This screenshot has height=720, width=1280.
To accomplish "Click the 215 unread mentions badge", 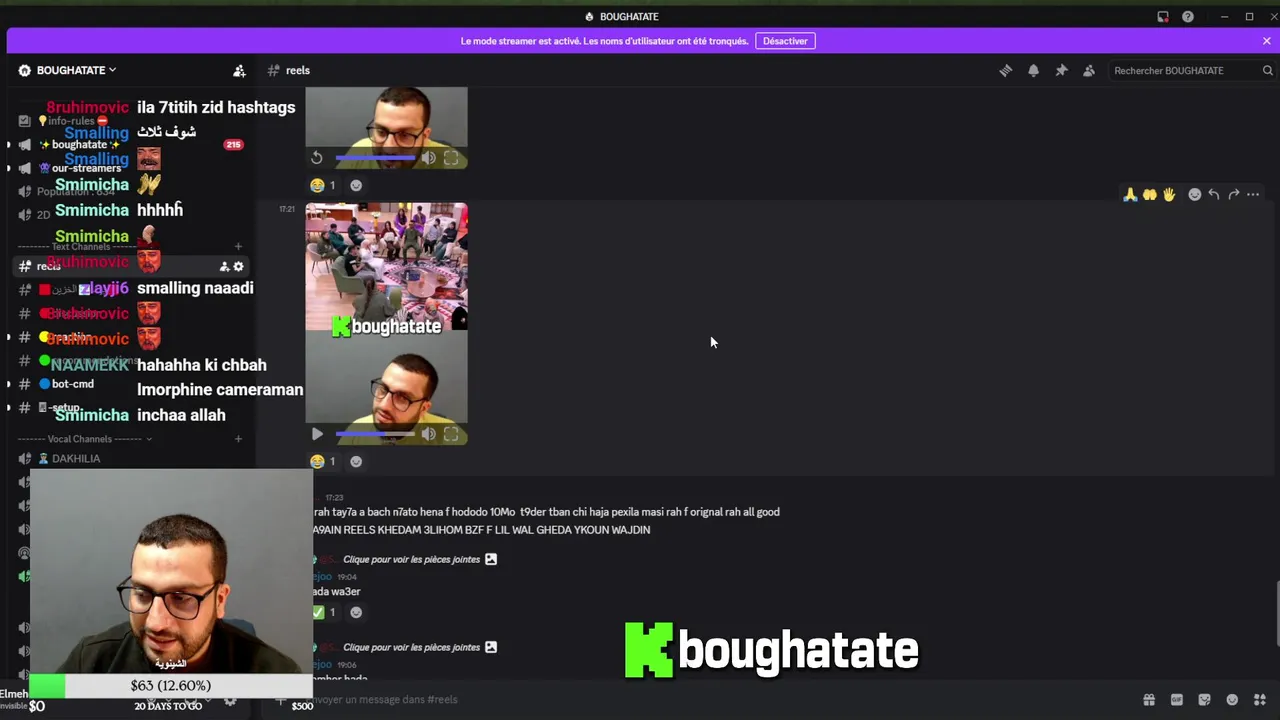I will 233,145.
